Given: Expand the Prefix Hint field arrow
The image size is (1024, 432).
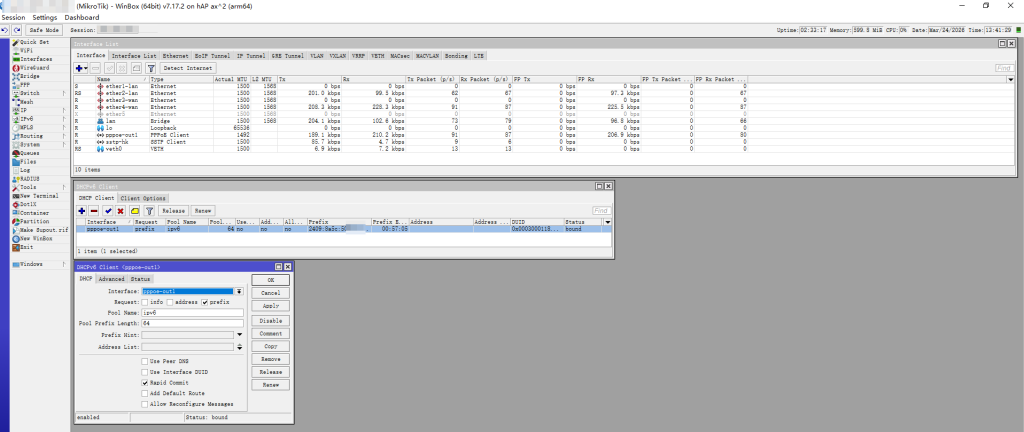Looking at the screenshot, I should point(240,335).
